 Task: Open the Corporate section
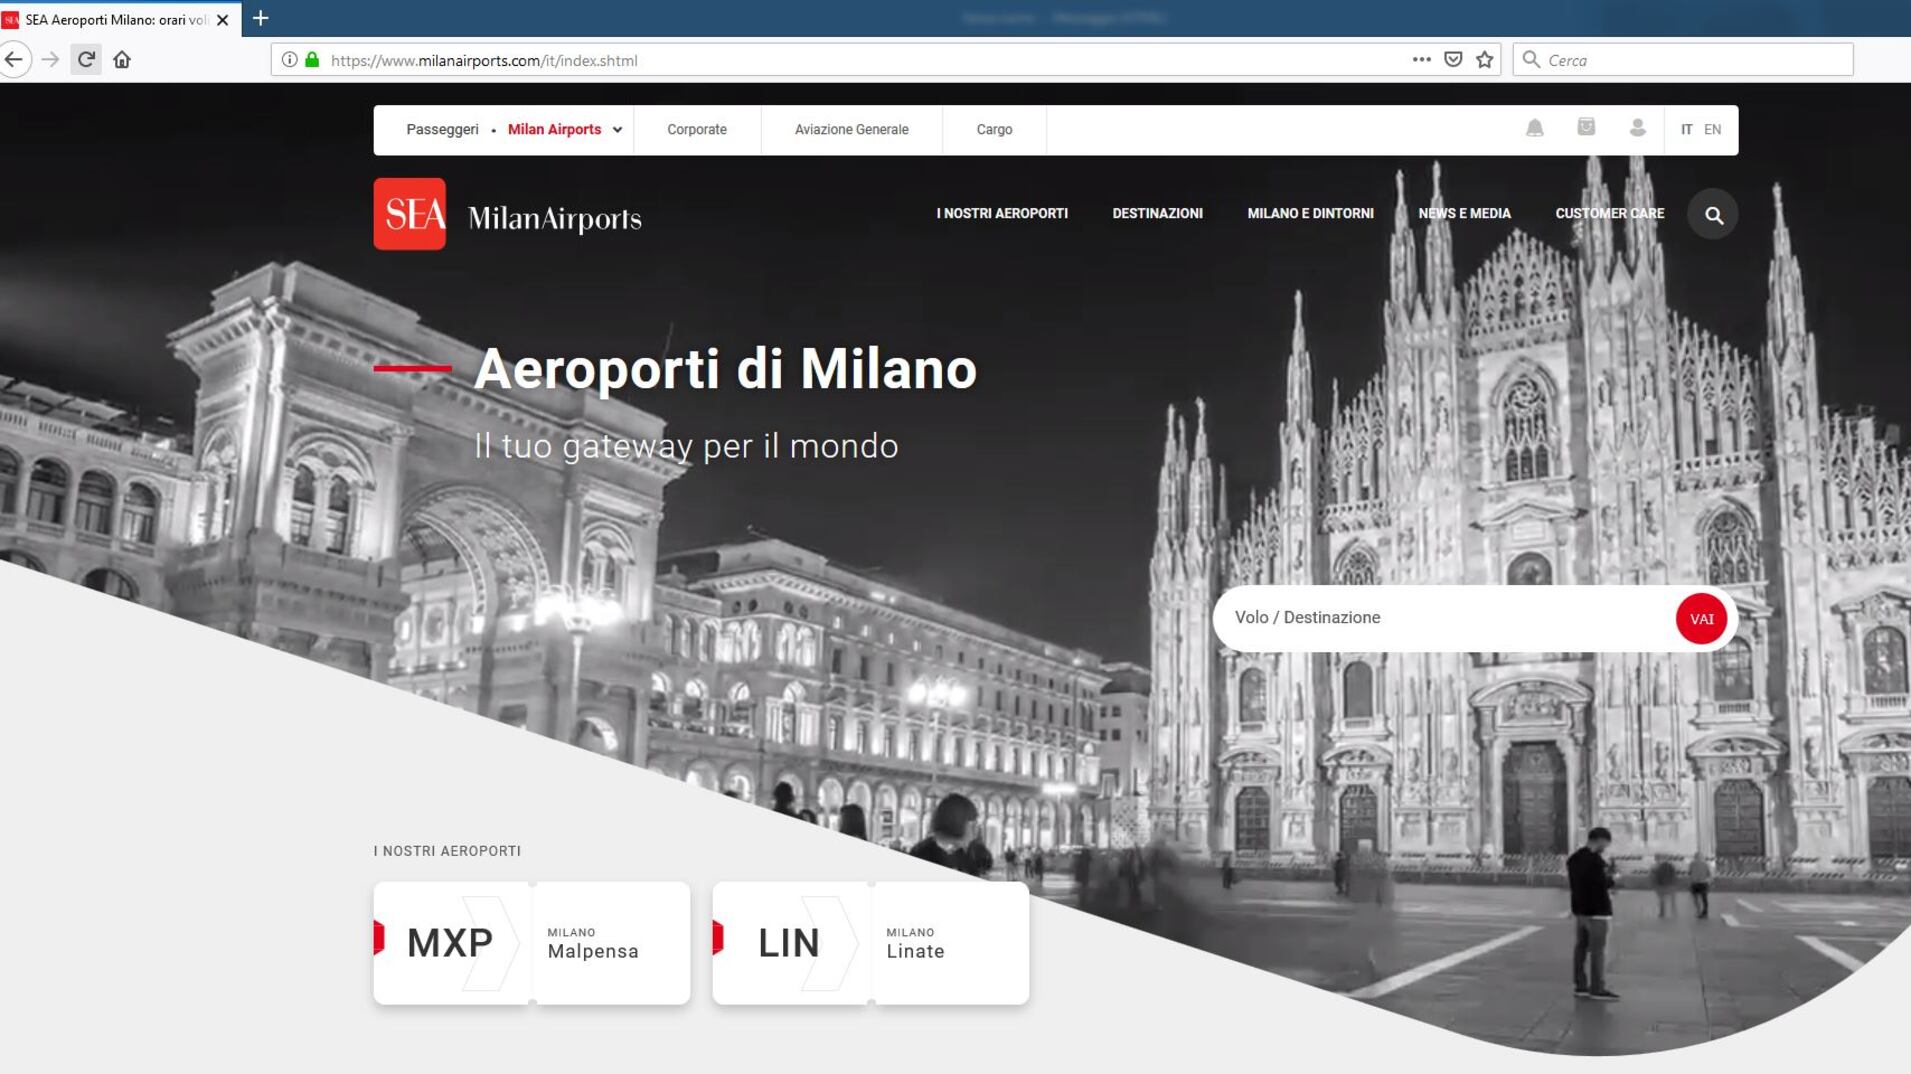[697, 129]
